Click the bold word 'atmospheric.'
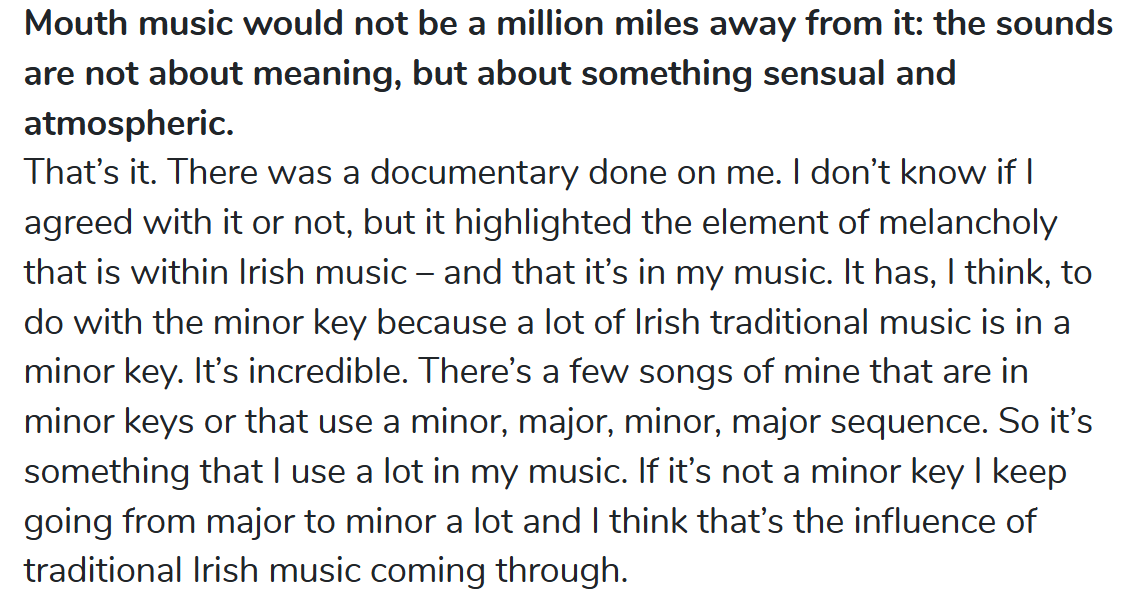 click(x=129, y=124)
